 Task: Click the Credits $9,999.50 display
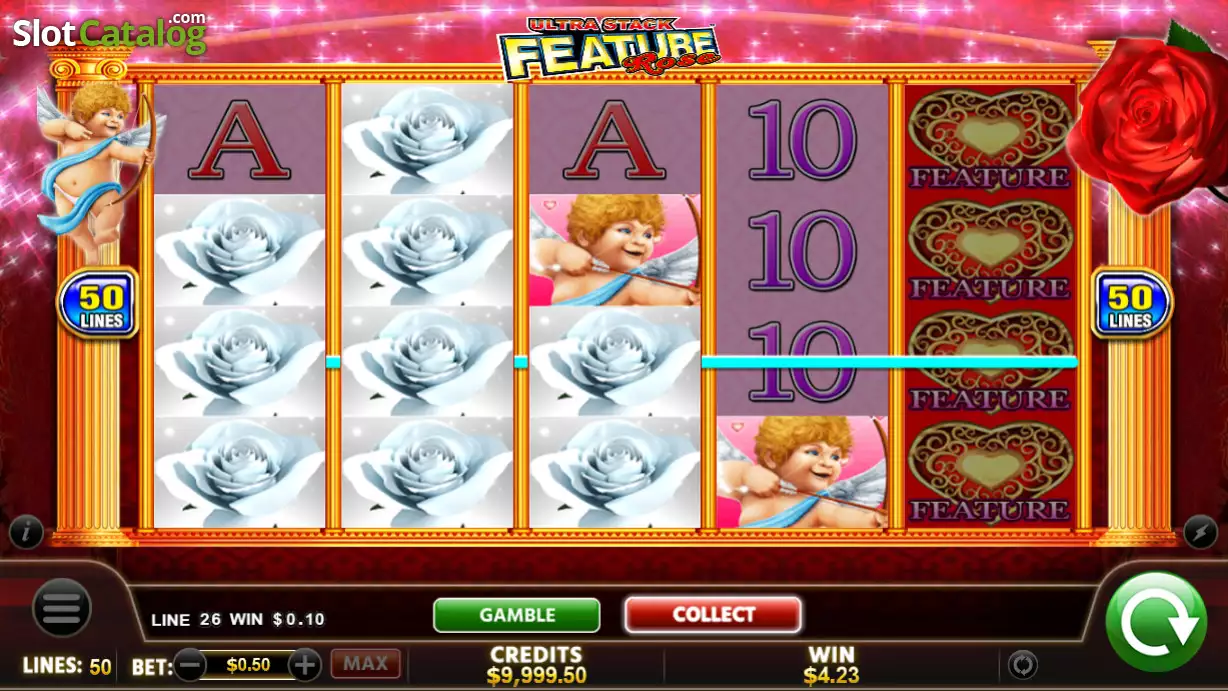click(x=535, y=665)
